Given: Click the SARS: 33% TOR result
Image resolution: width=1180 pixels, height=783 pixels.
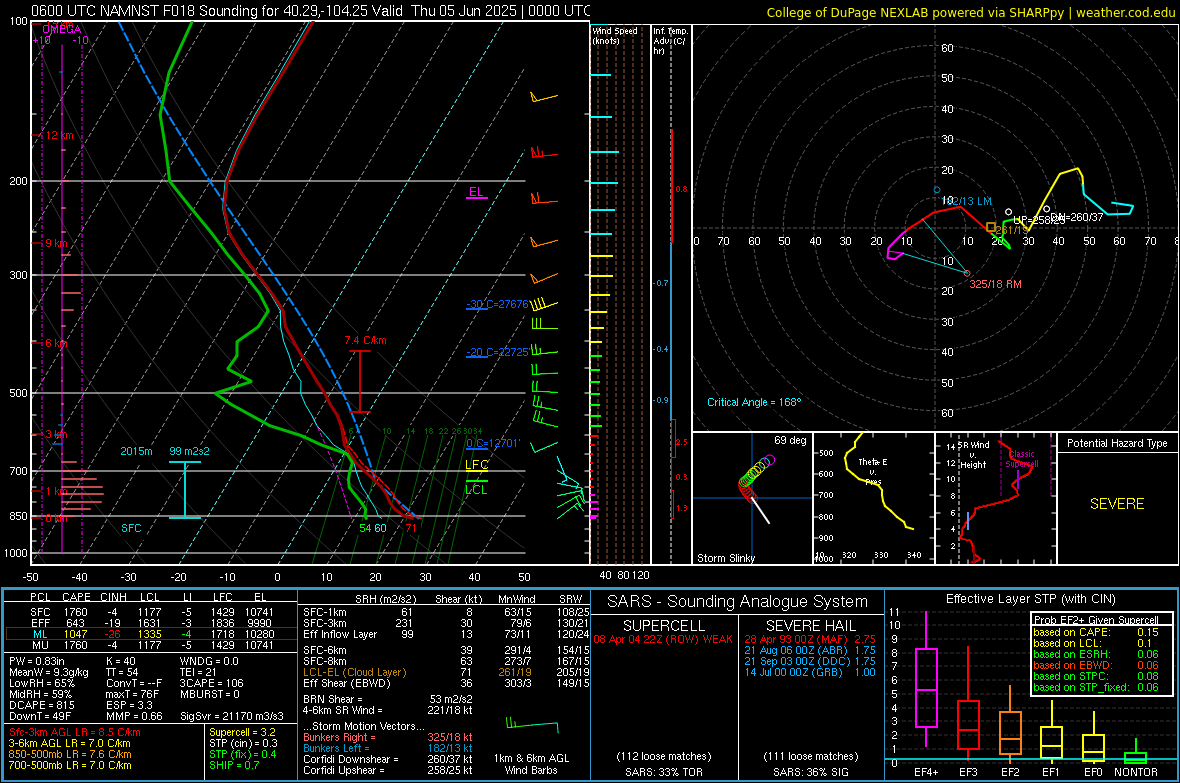Looking at the screenshot, I should 663,772.
